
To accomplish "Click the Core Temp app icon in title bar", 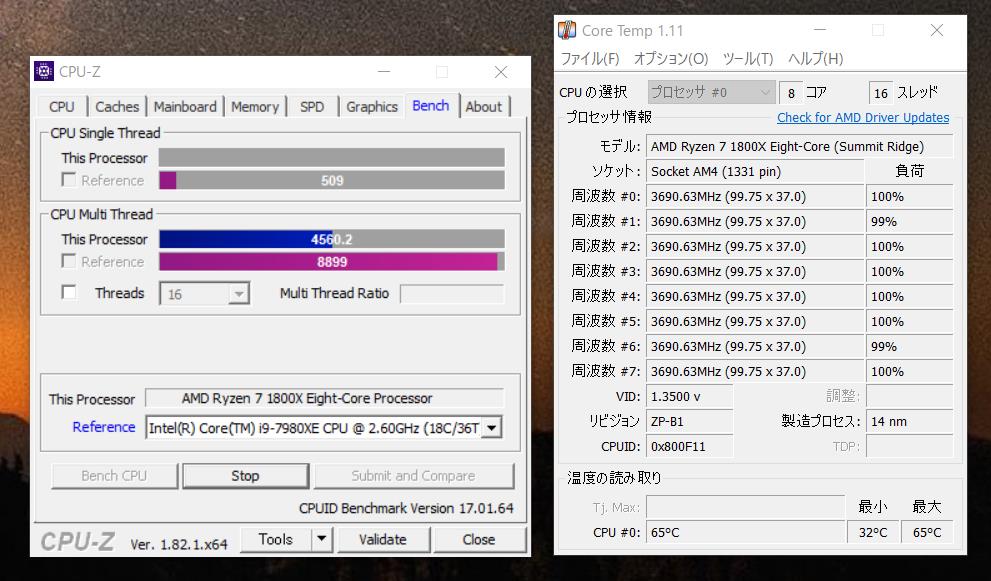I will tap(567, 30).
